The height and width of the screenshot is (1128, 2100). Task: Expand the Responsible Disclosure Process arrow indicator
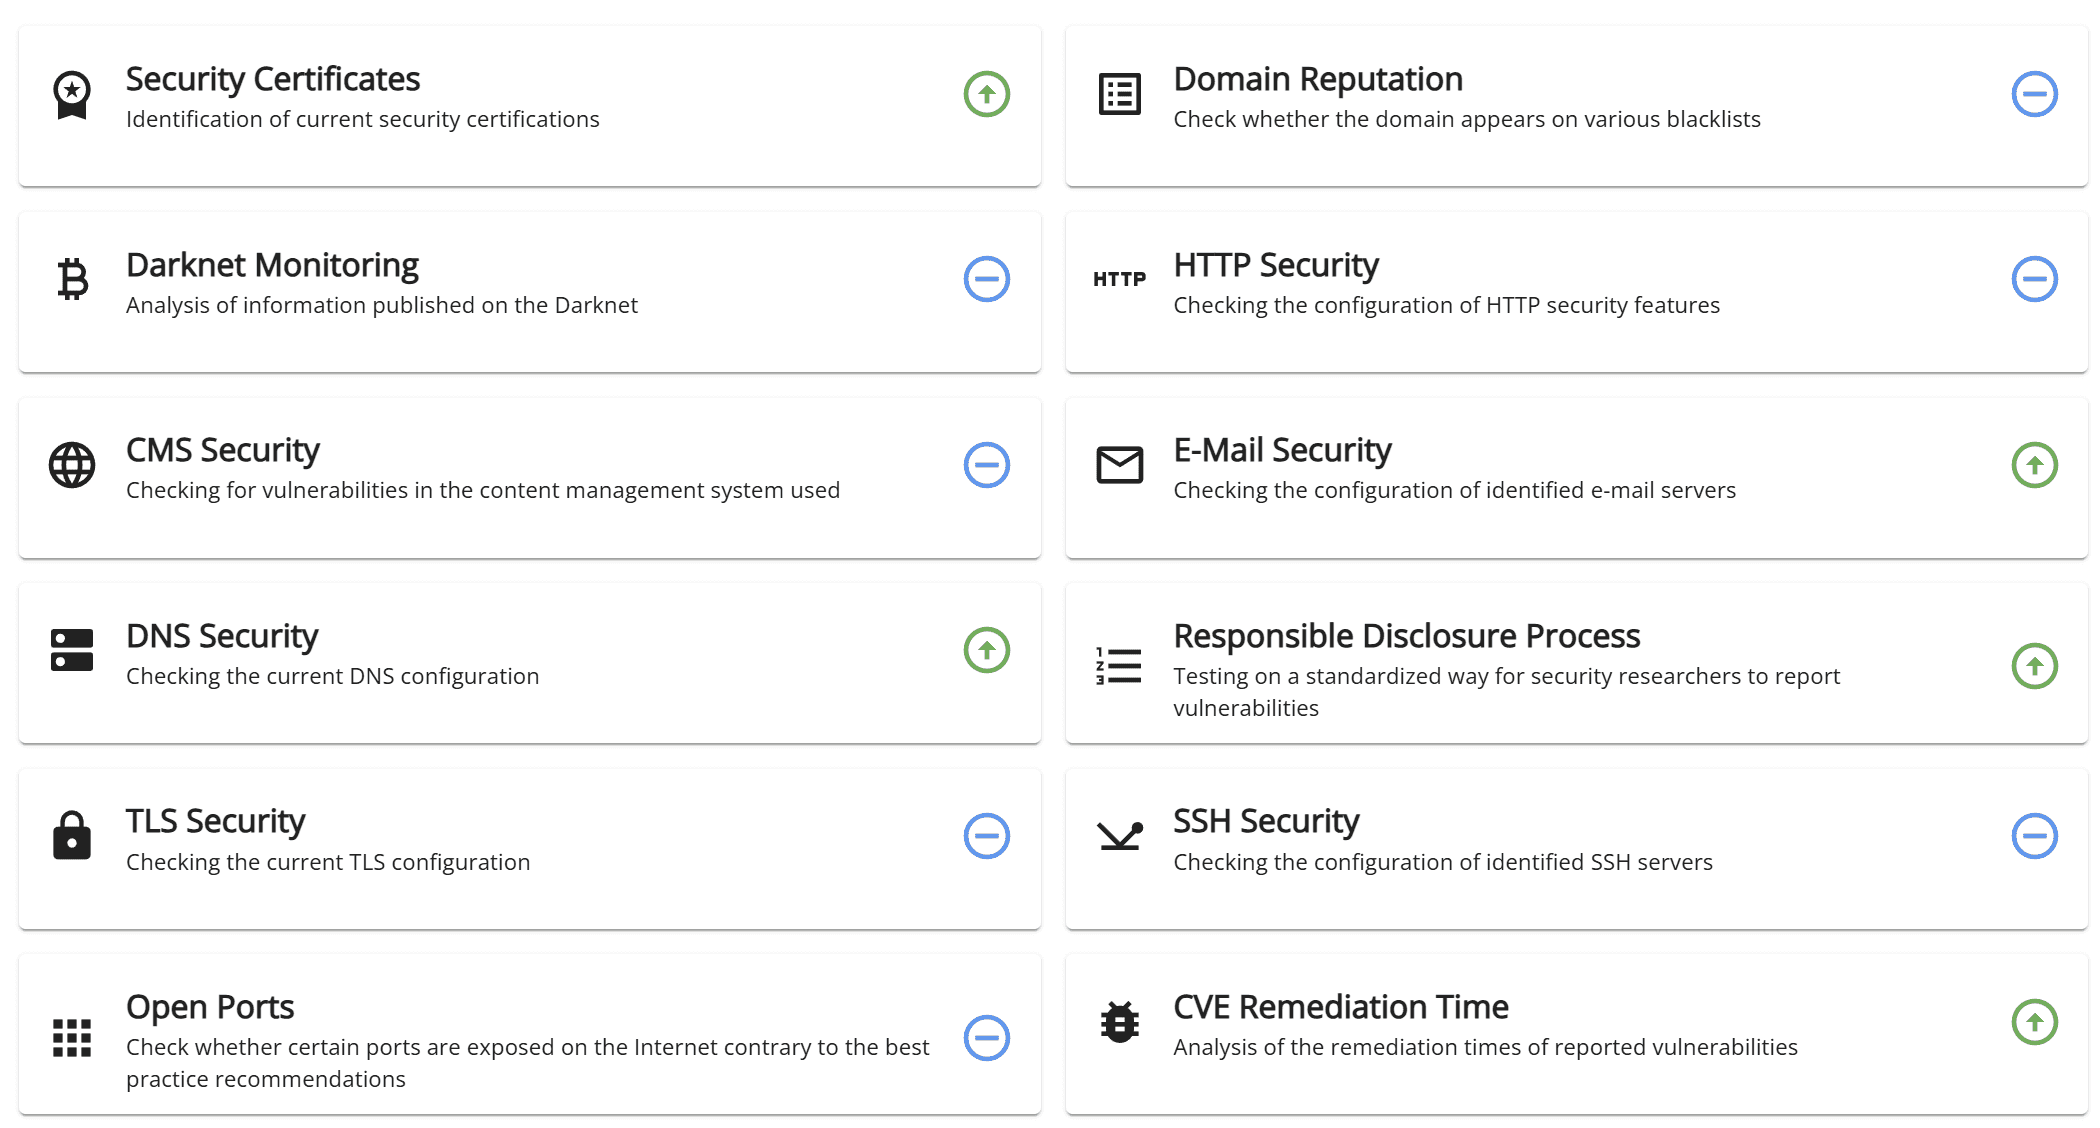pyautogui.click(x=2034, y=665)
